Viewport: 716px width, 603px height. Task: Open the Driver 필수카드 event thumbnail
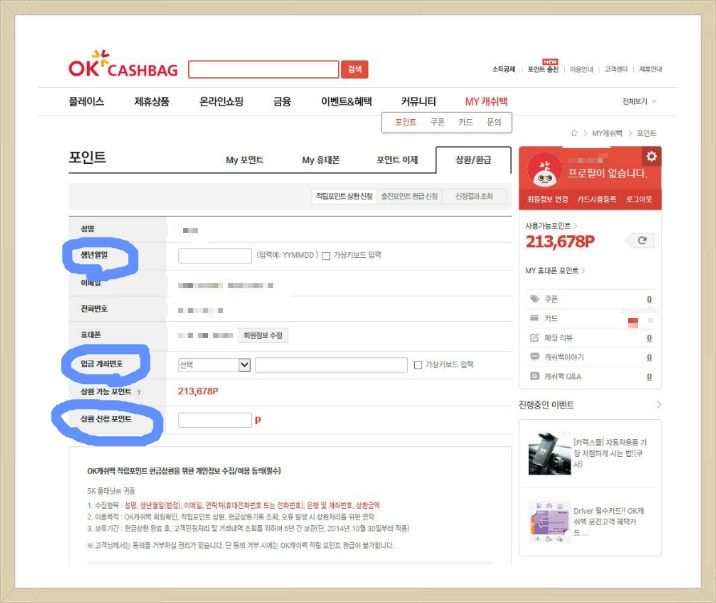[x=549, y=522]
